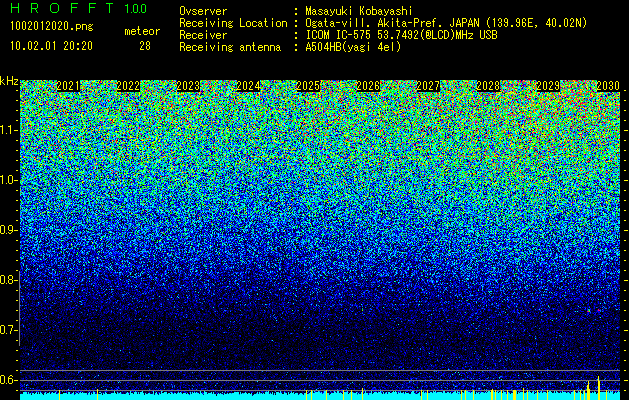Click the Ovserver field label
Screen dimensions: 629x400
pos(203,11)
